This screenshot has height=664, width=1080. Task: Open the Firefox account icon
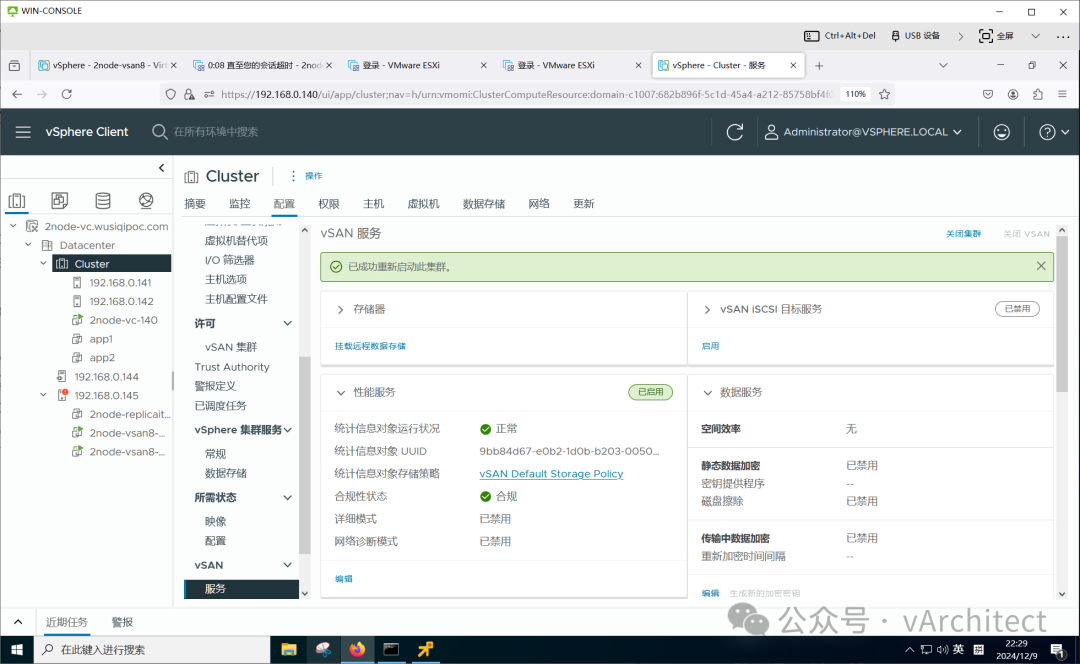(1012, 94)
